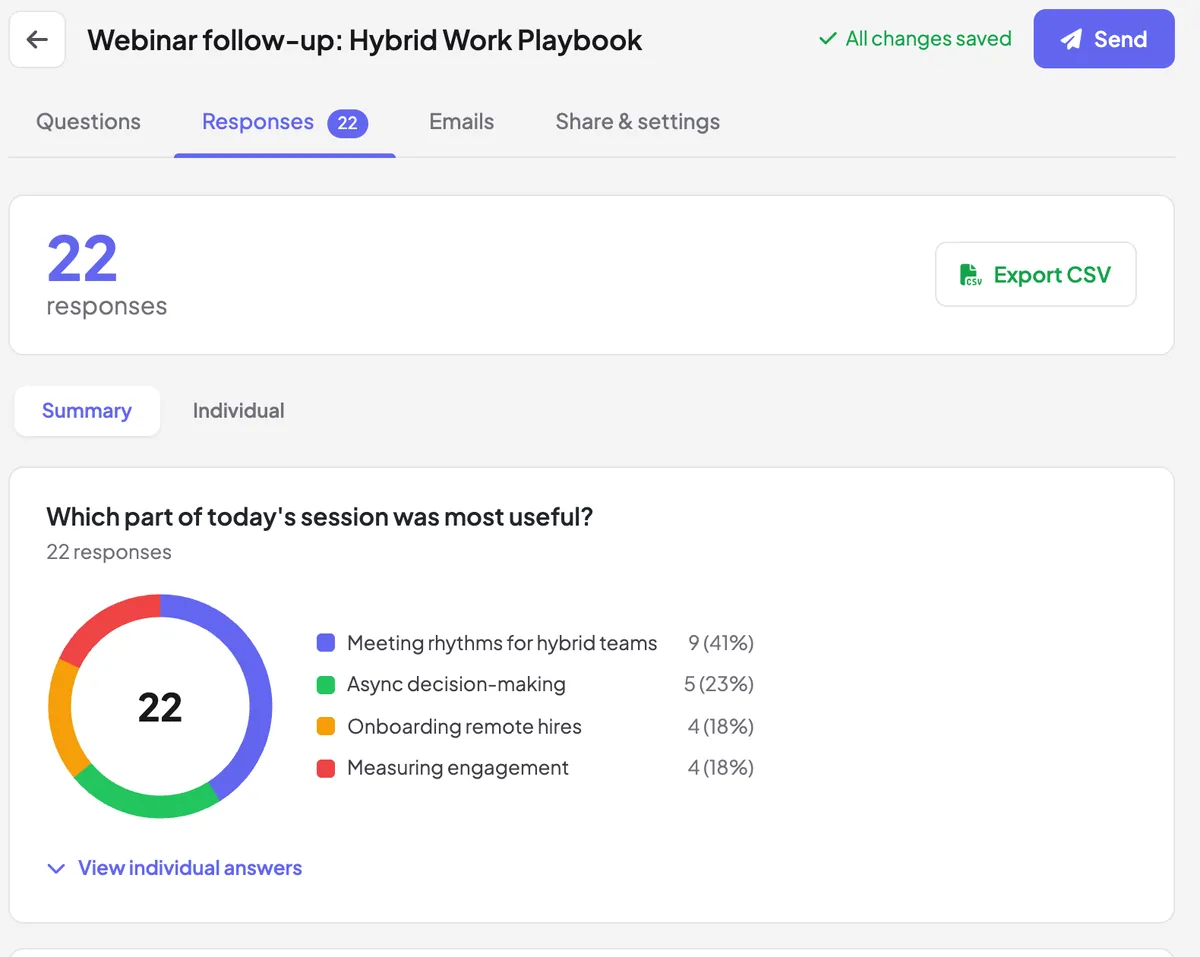The height and width of the screenshot is (957, 1200).
Task: Click the legend label Measuring engagement
Action: 458,769
